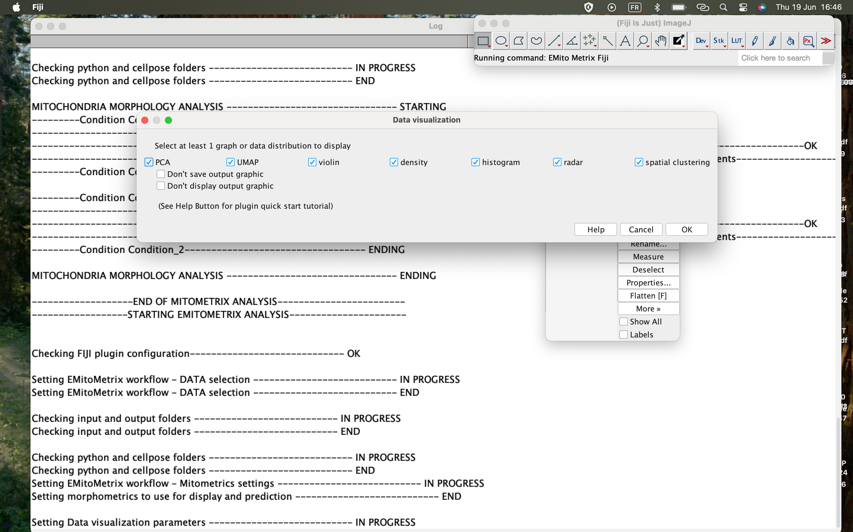Image resolution: width=853 pixels, height=532 pixels.
Task: Uncheck the violin checkbox
Action: pos(312,162)
